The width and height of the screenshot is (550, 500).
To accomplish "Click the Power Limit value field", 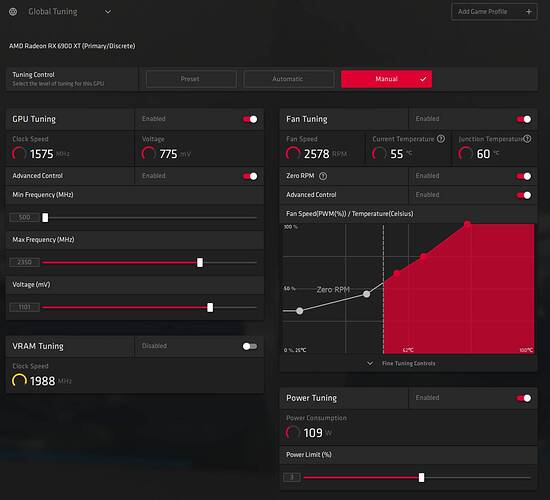I will tap(292, 477).
